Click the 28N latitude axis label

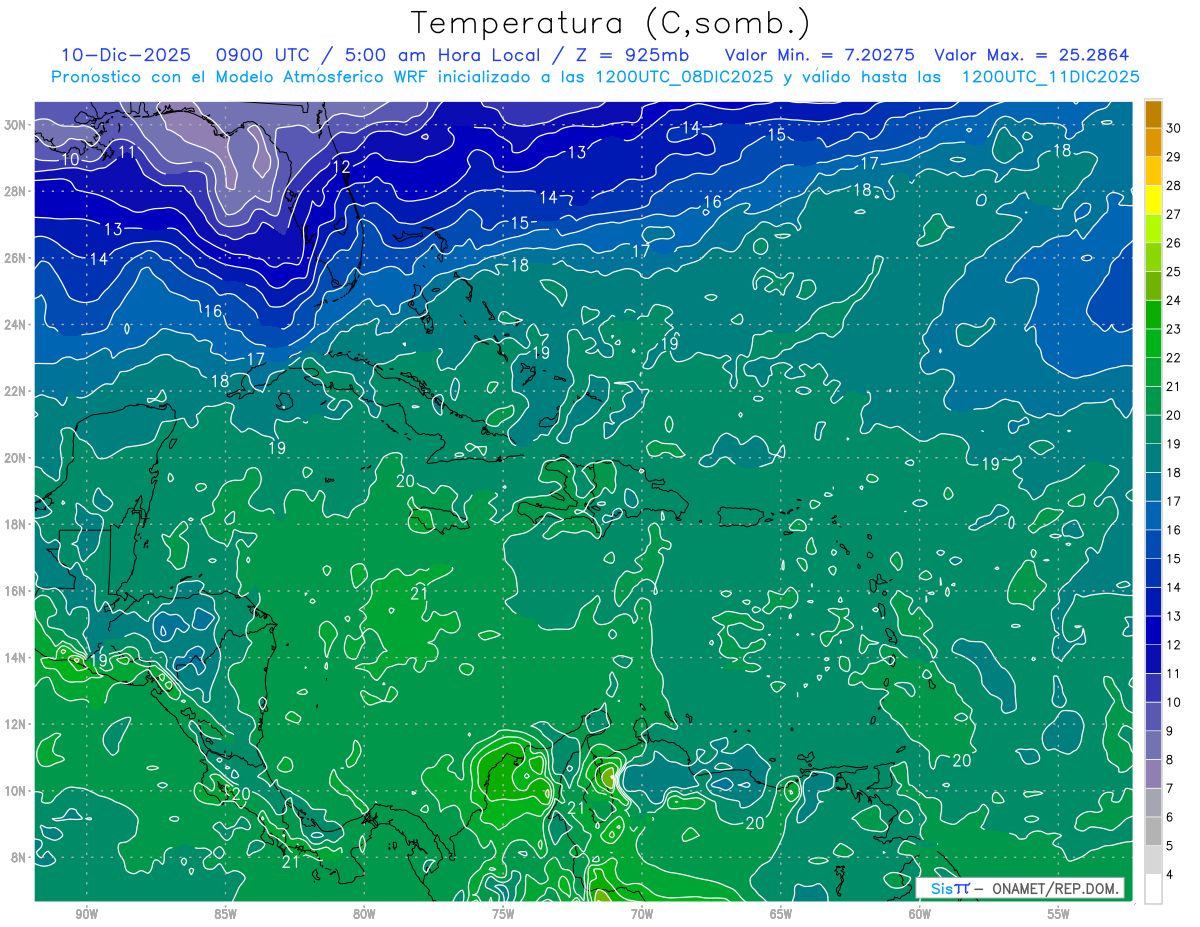16,191
